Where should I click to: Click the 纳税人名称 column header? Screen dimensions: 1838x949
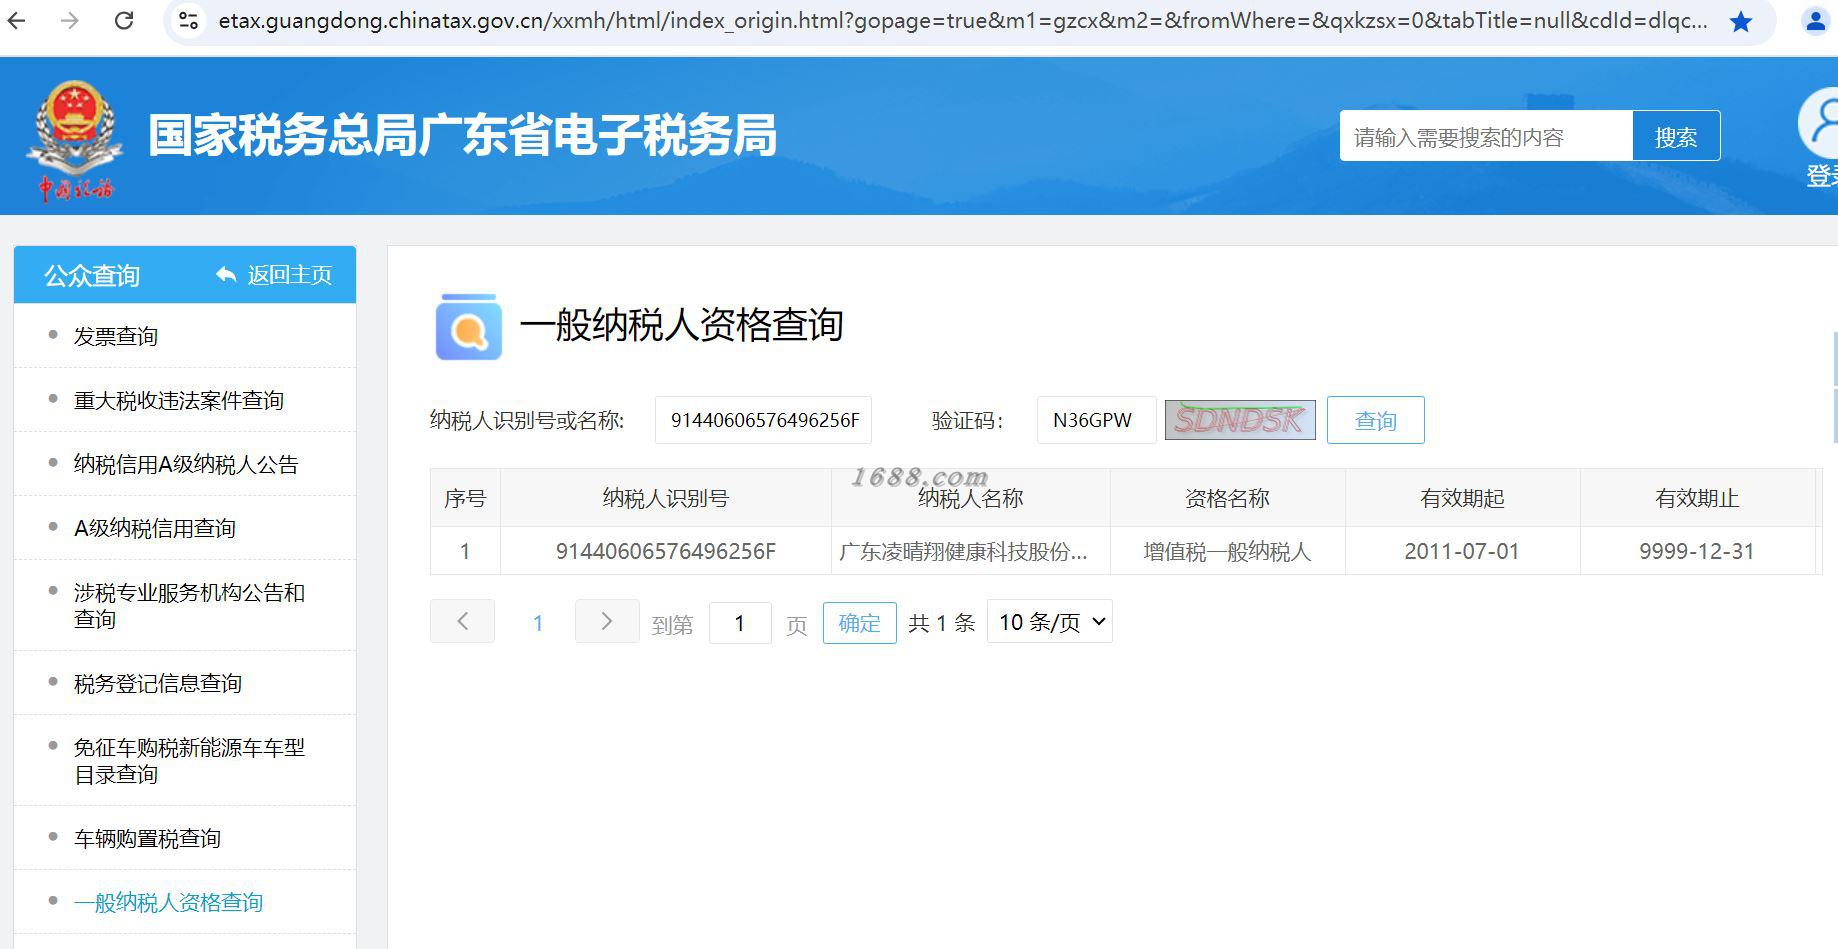point(971,498)
